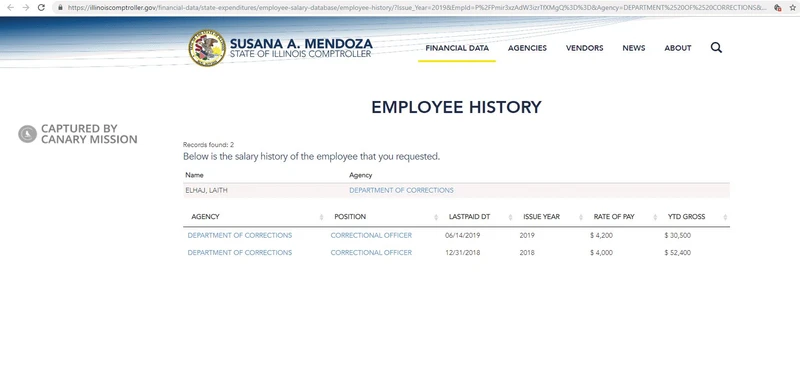Open Department of Corrections link in 2018 row
800x366 pixels.
(240, 253)
